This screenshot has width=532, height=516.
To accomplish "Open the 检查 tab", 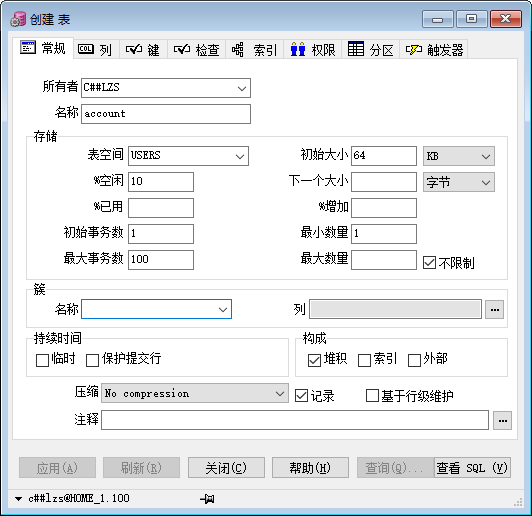I will 196,50.
